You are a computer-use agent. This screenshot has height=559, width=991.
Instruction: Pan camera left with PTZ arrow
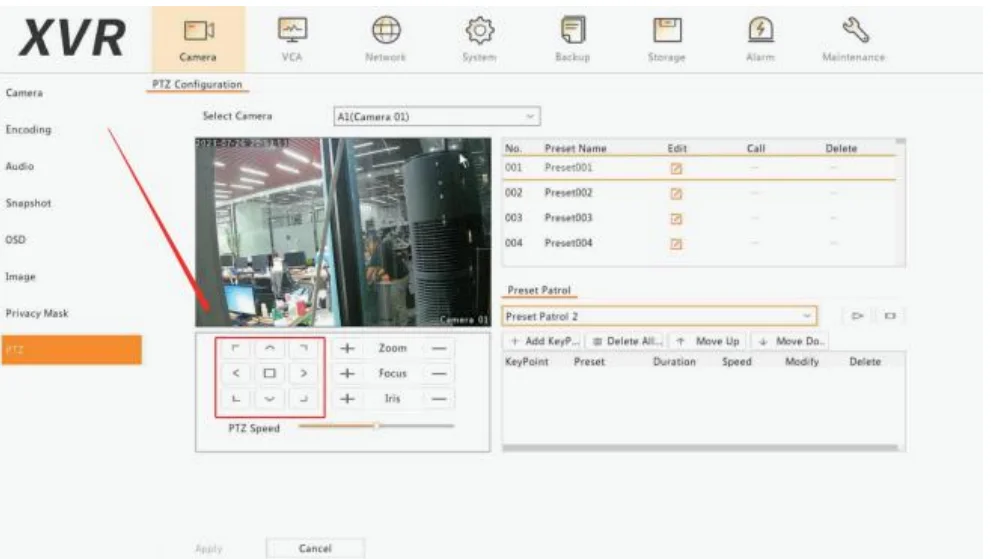[236, 374]
